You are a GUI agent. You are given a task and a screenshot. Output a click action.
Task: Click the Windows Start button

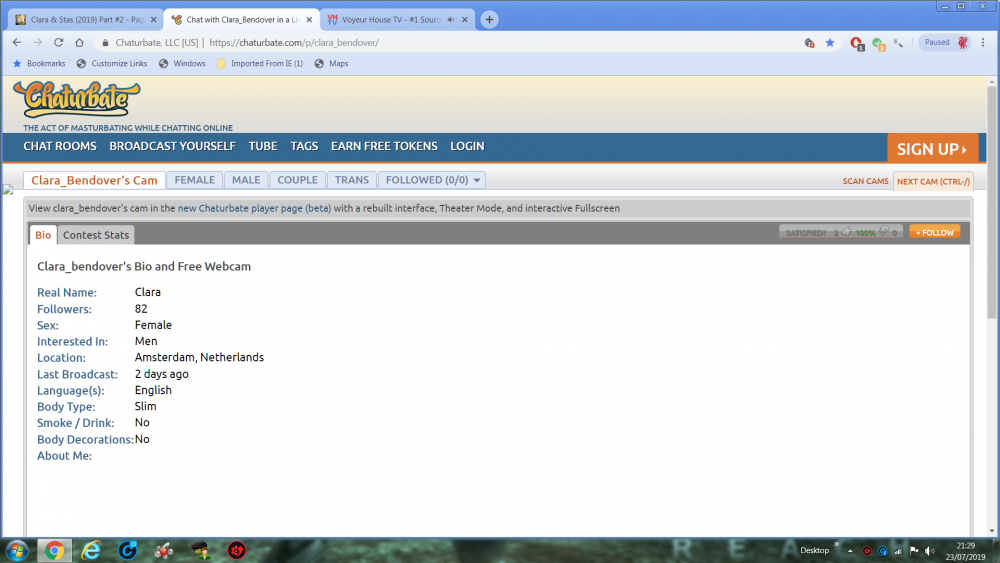tap(17, 550)
